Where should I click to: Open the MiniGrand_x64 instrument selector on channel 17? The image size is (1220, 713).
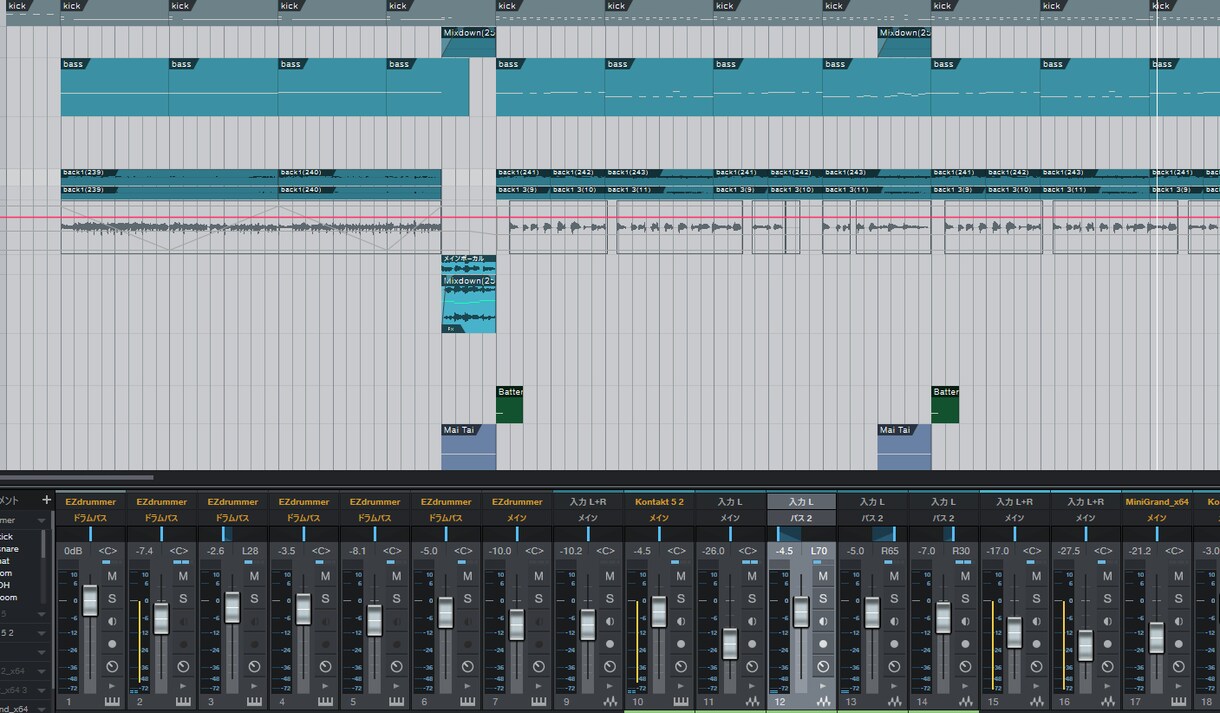(x=1156, y=502)
